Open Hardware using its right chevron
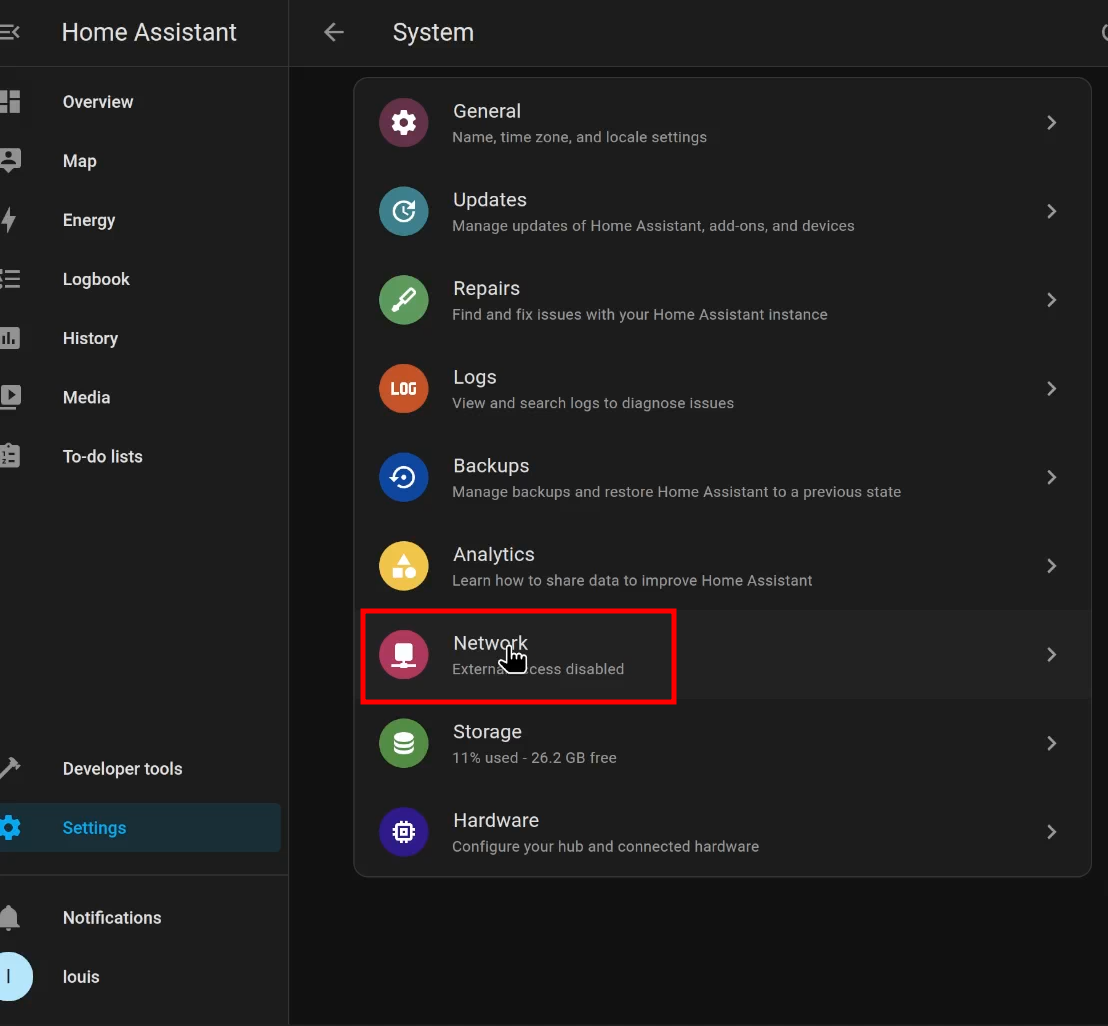 click(x=1051, y=832)
